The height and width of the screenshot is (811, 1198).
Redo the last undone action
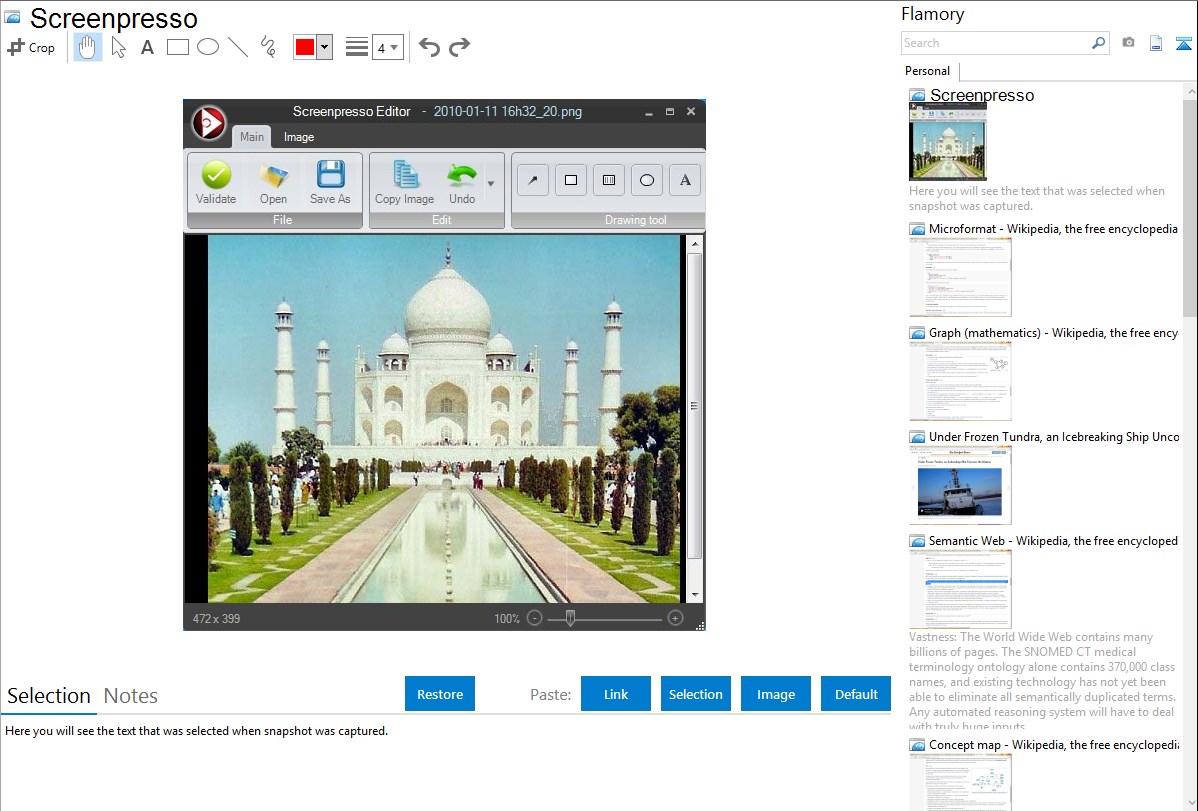click(x=459, y=47)
